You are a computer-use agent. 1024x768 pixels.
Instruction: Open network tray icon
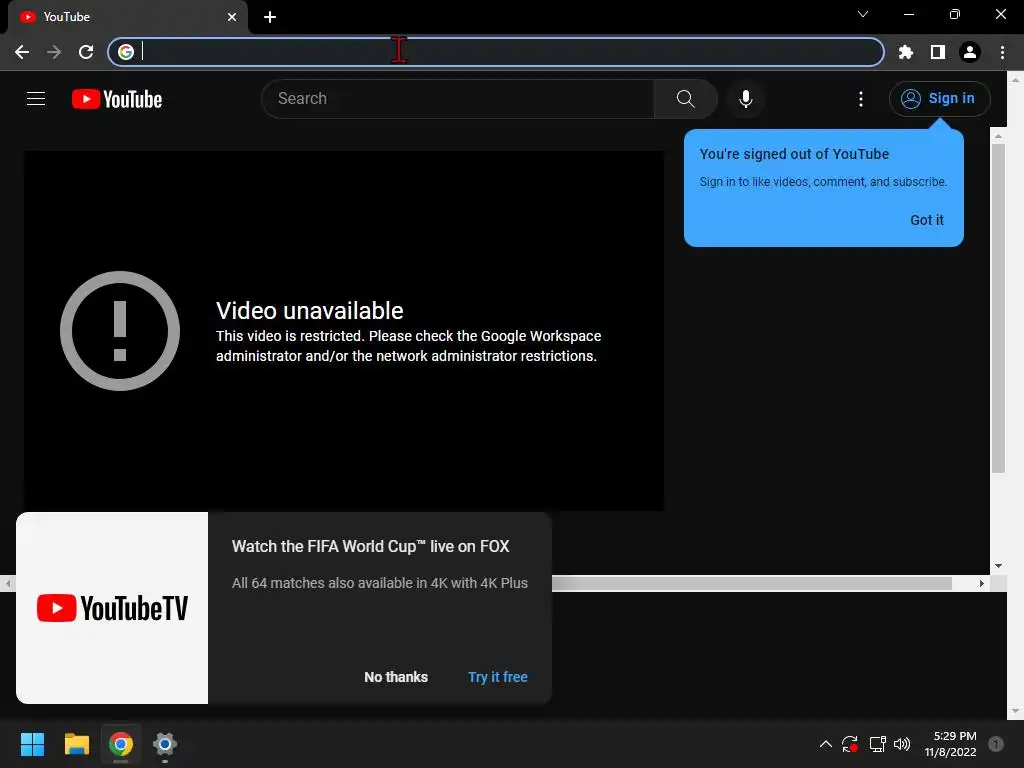pyautogui.click(x=877, y=744)
